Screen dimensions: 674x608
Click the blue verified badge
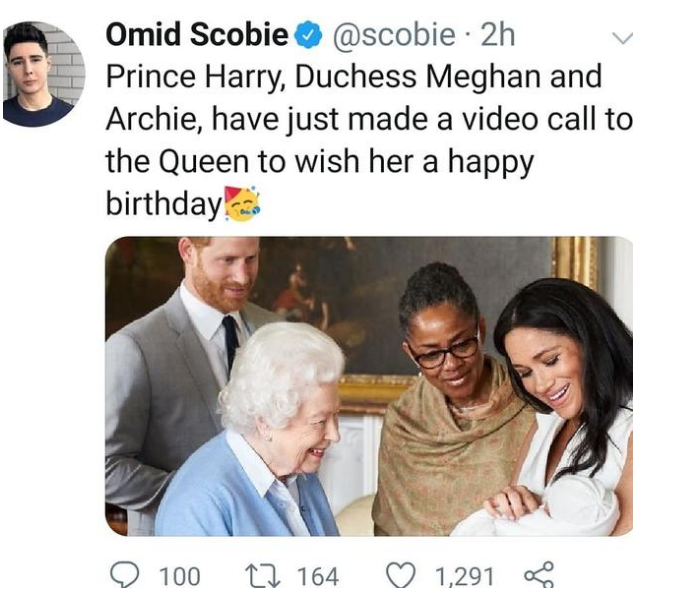click(308, 36)
